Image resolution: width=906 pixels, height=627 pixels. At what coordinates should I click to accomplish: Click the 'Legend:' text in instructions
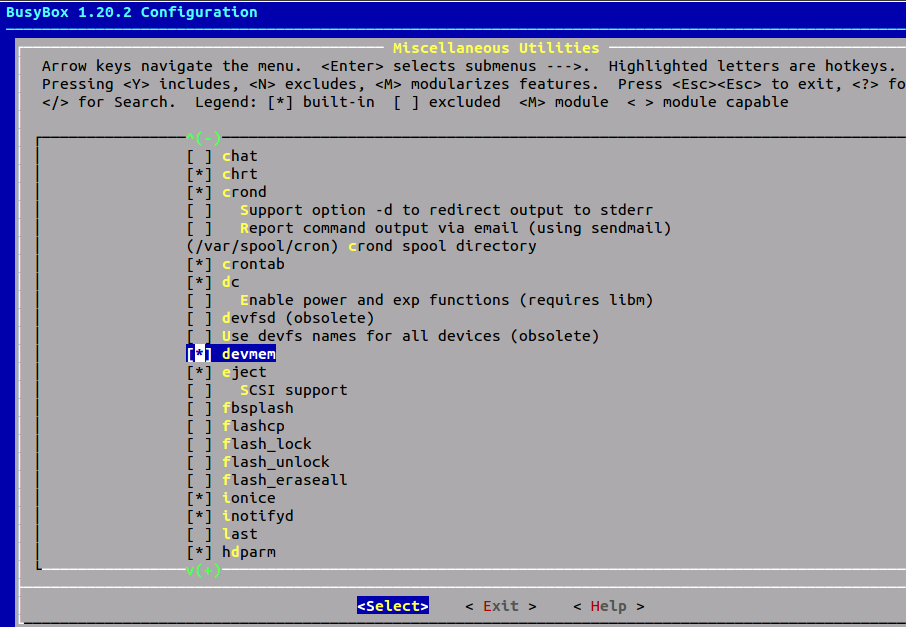click(226, 102)
